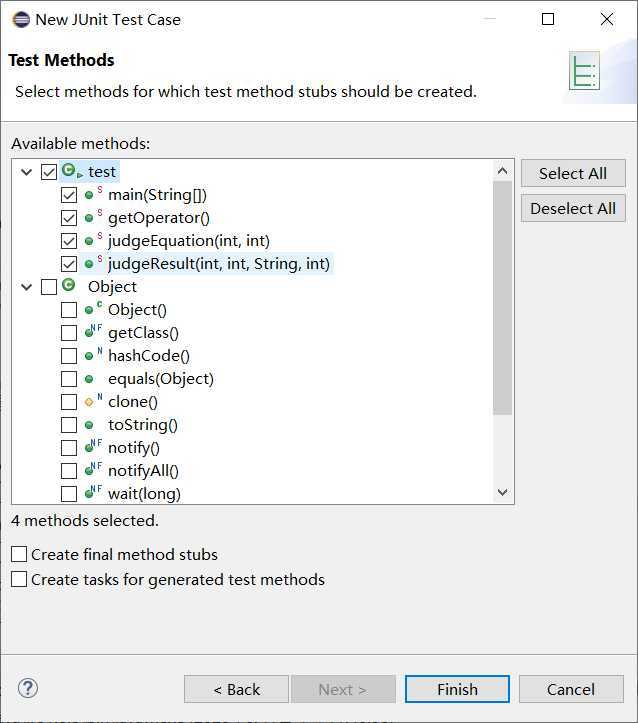Select the toString() method entry
638x723 pixels.
[x=143, y=425]
